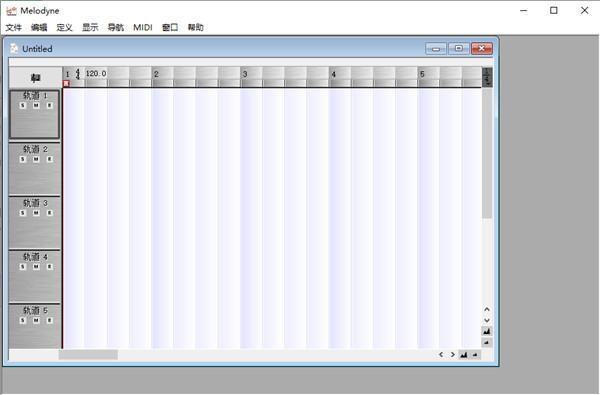Mute track 轨道 4 with its M button
The height and width of the screenshot is (395, 600).
(36, 266)
